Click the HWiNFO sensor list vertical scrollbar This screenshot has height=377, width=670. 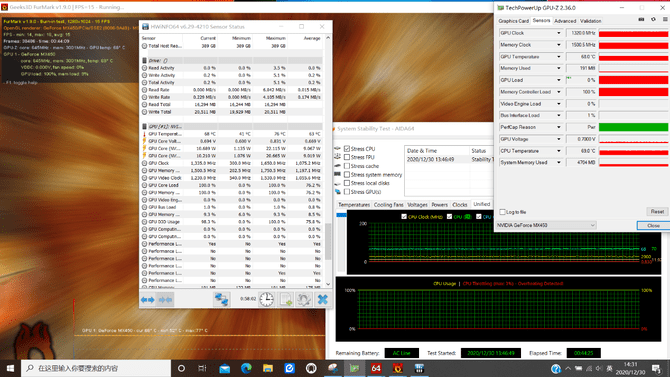(x=328, y=161)
